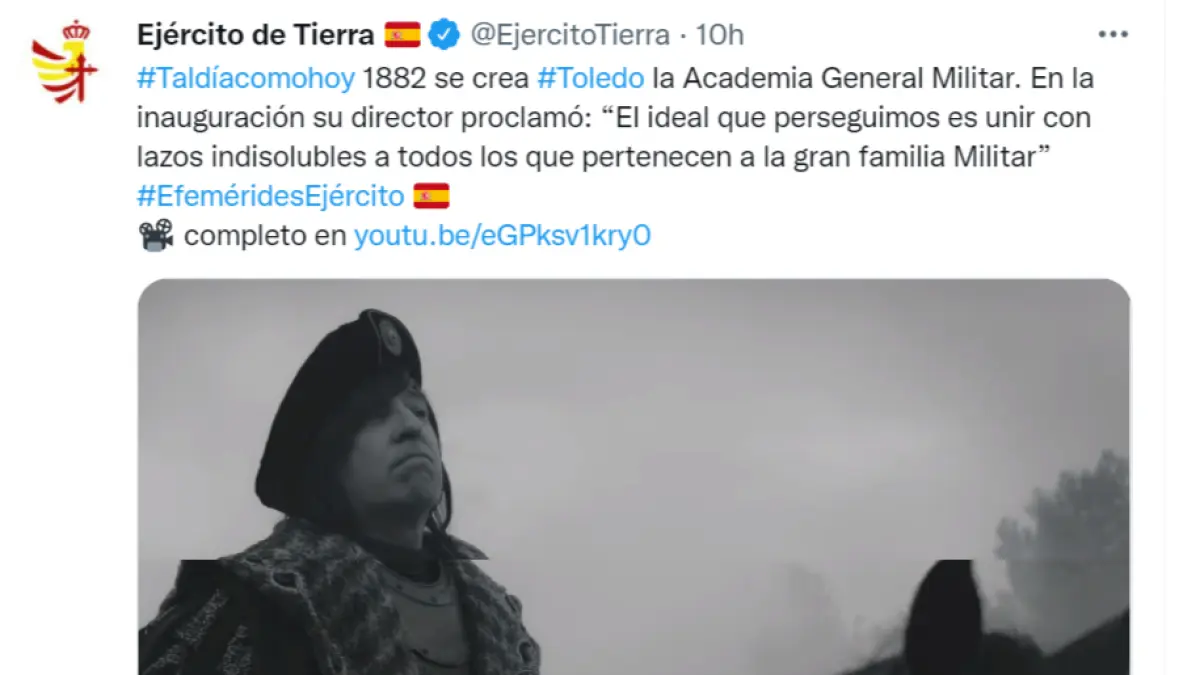
Task: Open the Ejército de Tierra profile avatar
Action: tap(65, 61)
